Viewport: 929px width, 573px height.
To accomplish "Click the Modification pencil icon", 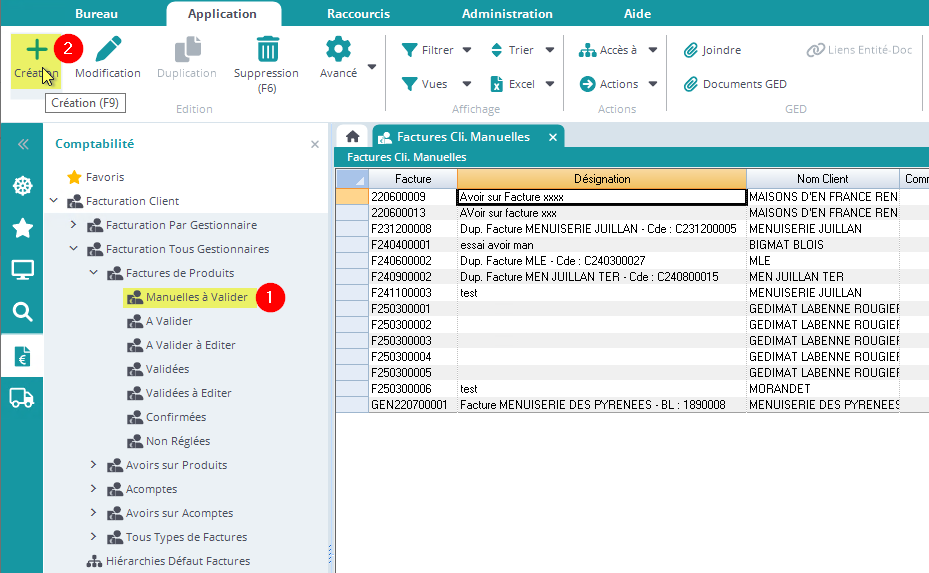I will click(x=108, y=50).
